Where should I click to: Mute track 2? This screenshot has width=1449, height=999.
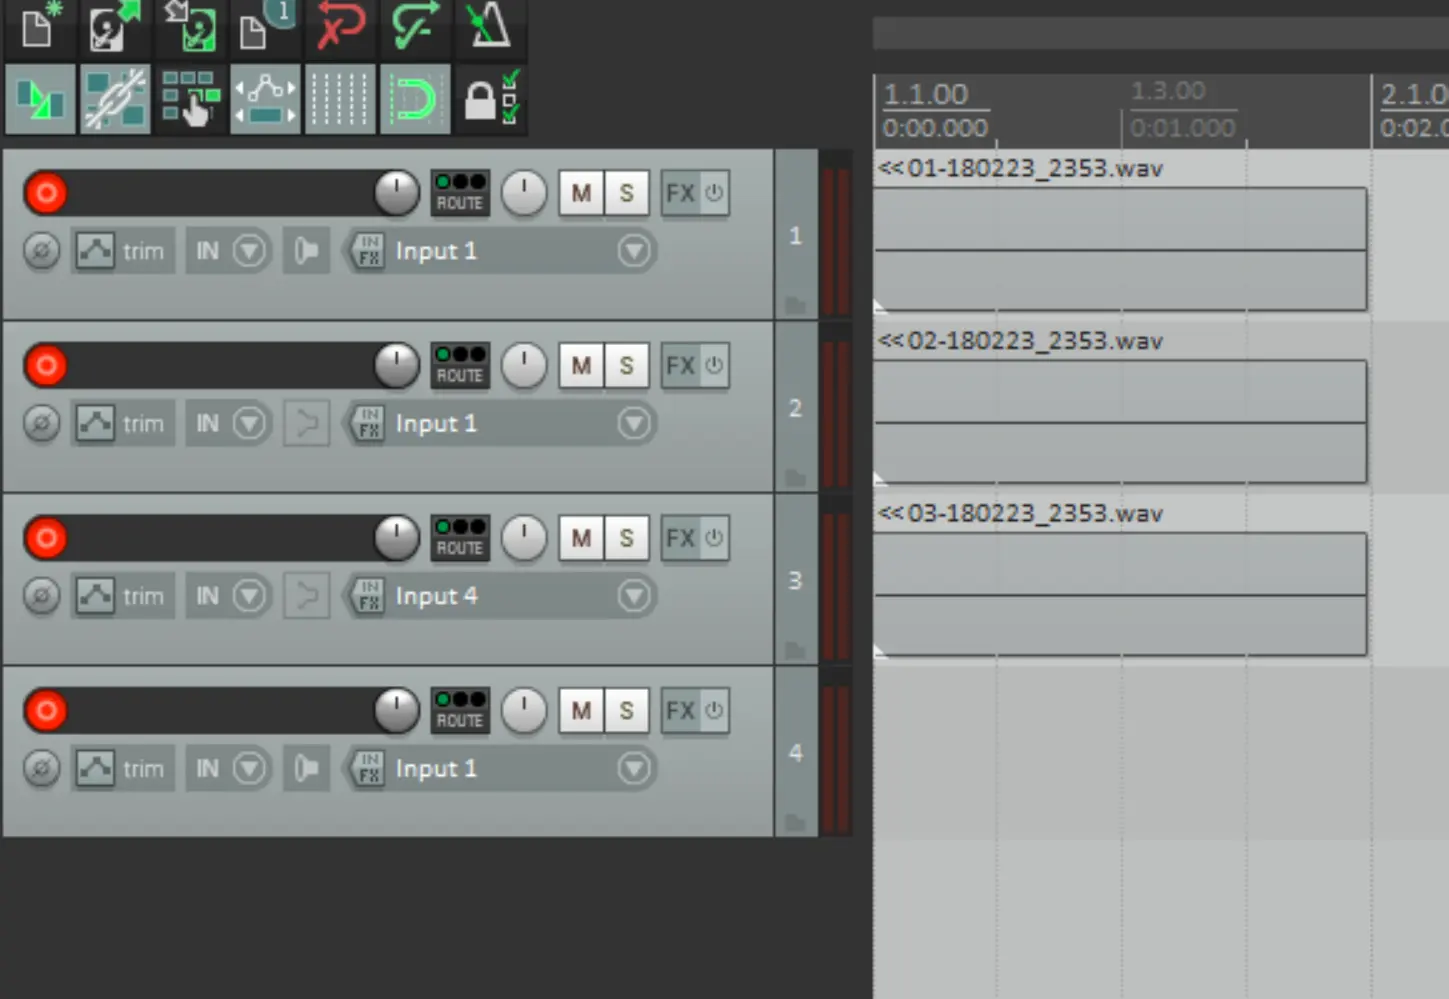(581, 366)
